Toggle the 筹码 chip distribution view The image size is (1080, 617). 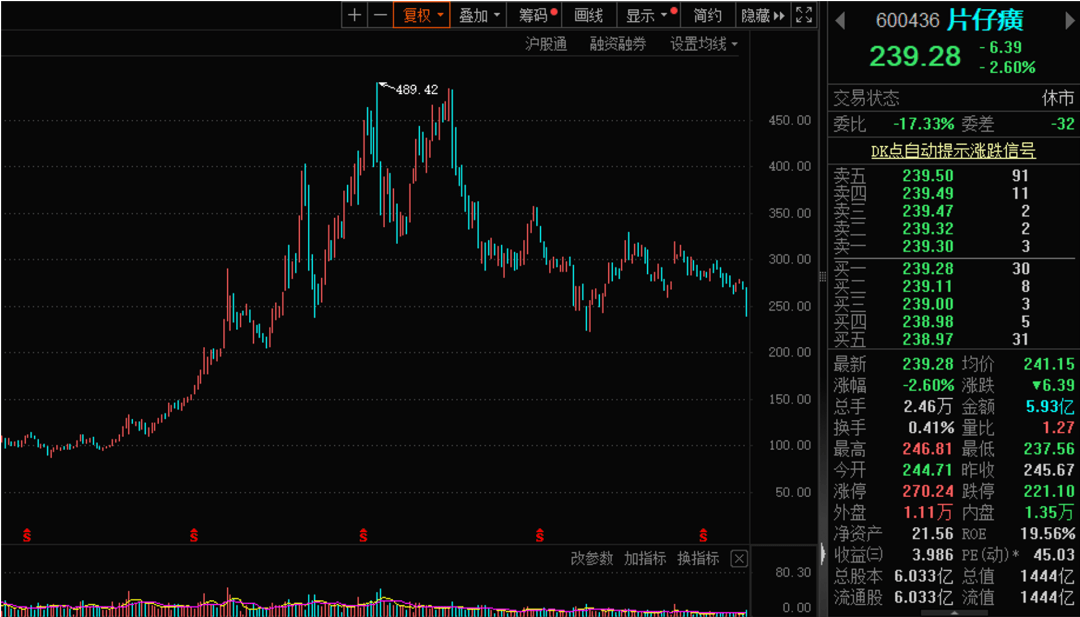point(534,15)
